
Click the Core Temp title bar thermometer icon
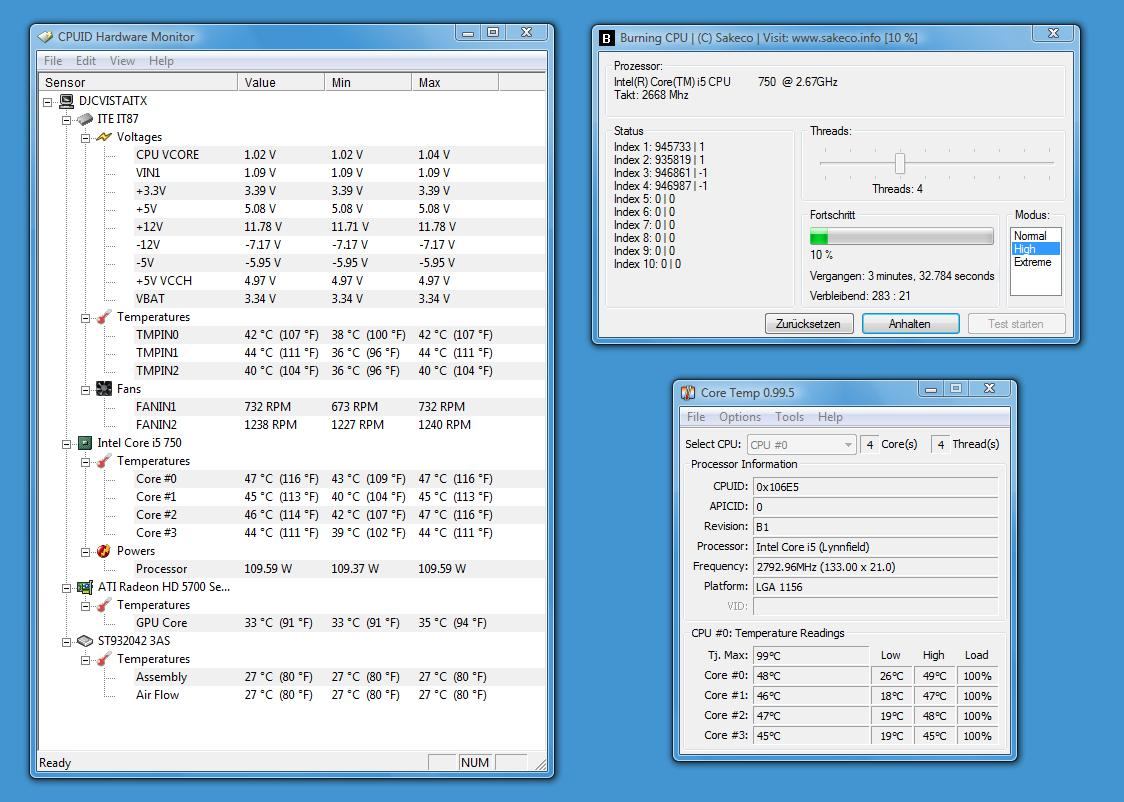click(688, 393)
